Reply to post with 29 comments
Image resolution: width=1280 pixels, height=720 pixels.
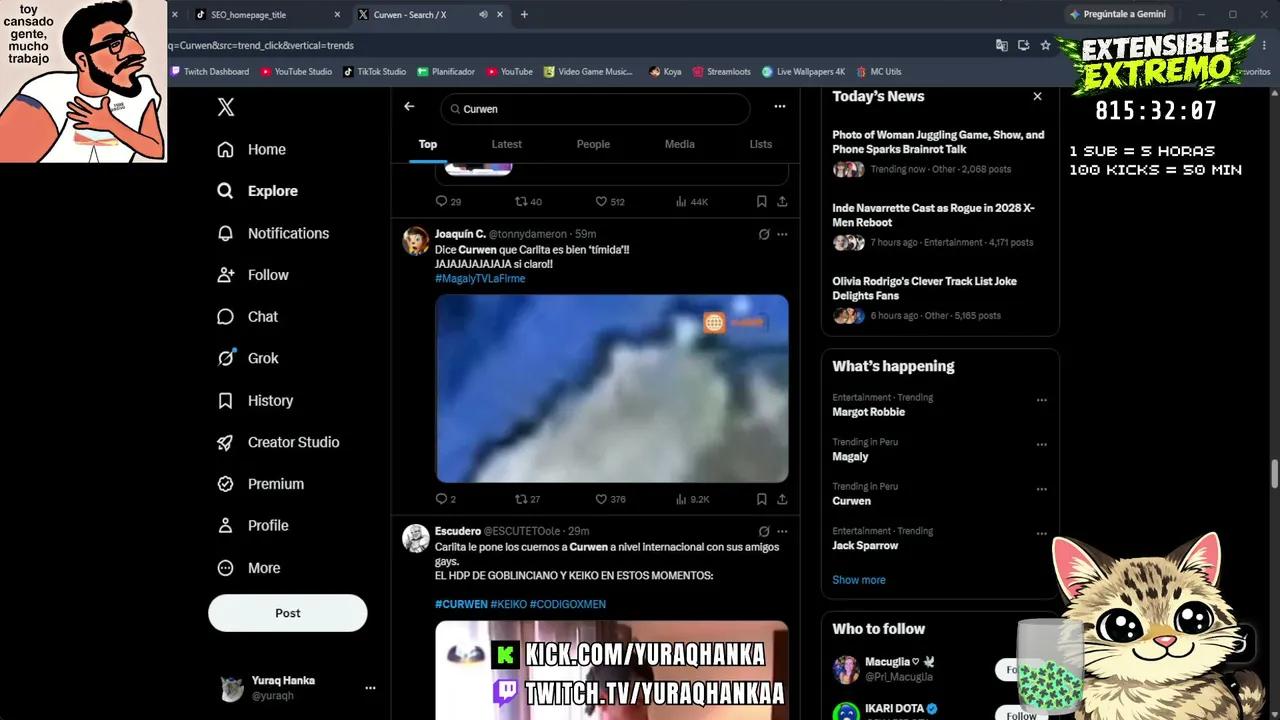(x=448, y=201)
